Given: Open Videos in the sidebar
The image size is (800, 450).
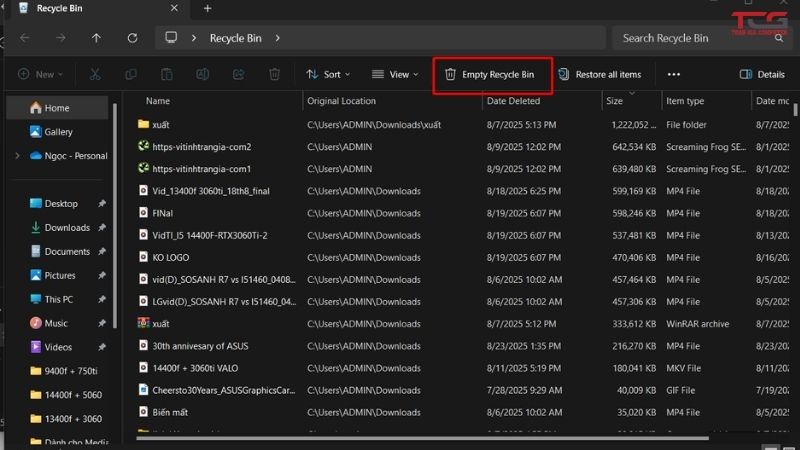Looking at the screenshot, I should point(59,347).
